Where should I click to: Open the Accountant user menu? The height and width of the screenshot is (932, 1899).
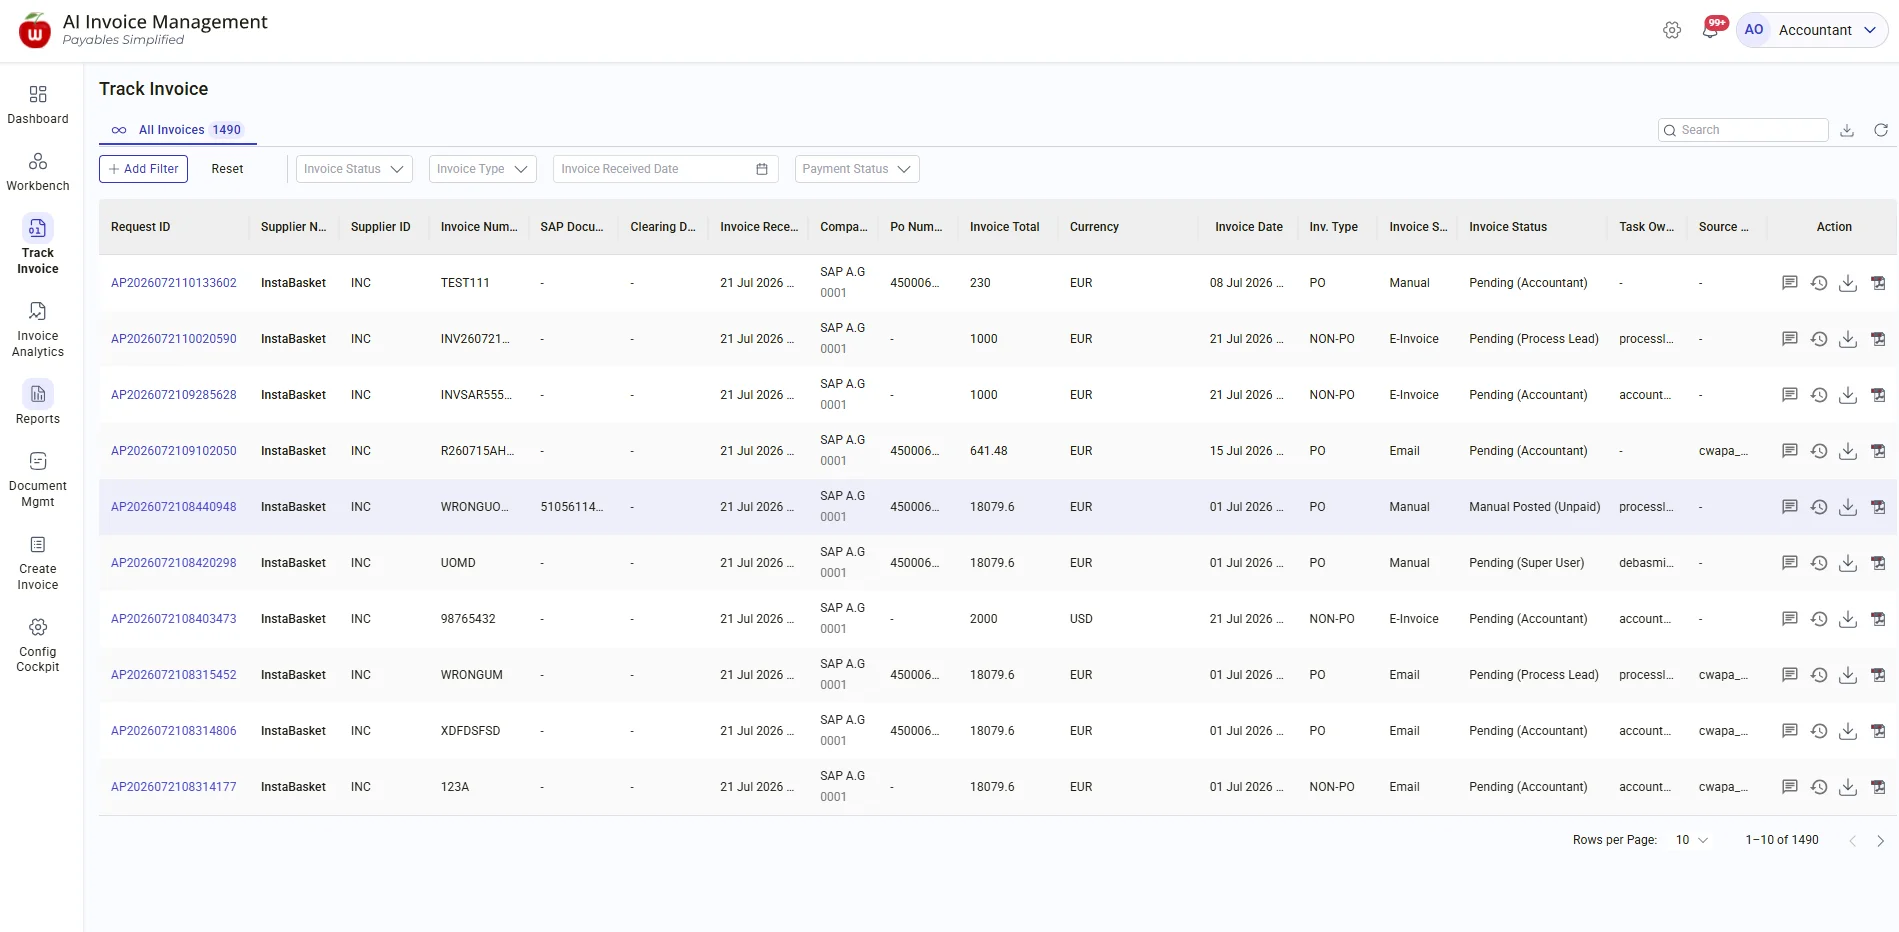pos(1812,30)
